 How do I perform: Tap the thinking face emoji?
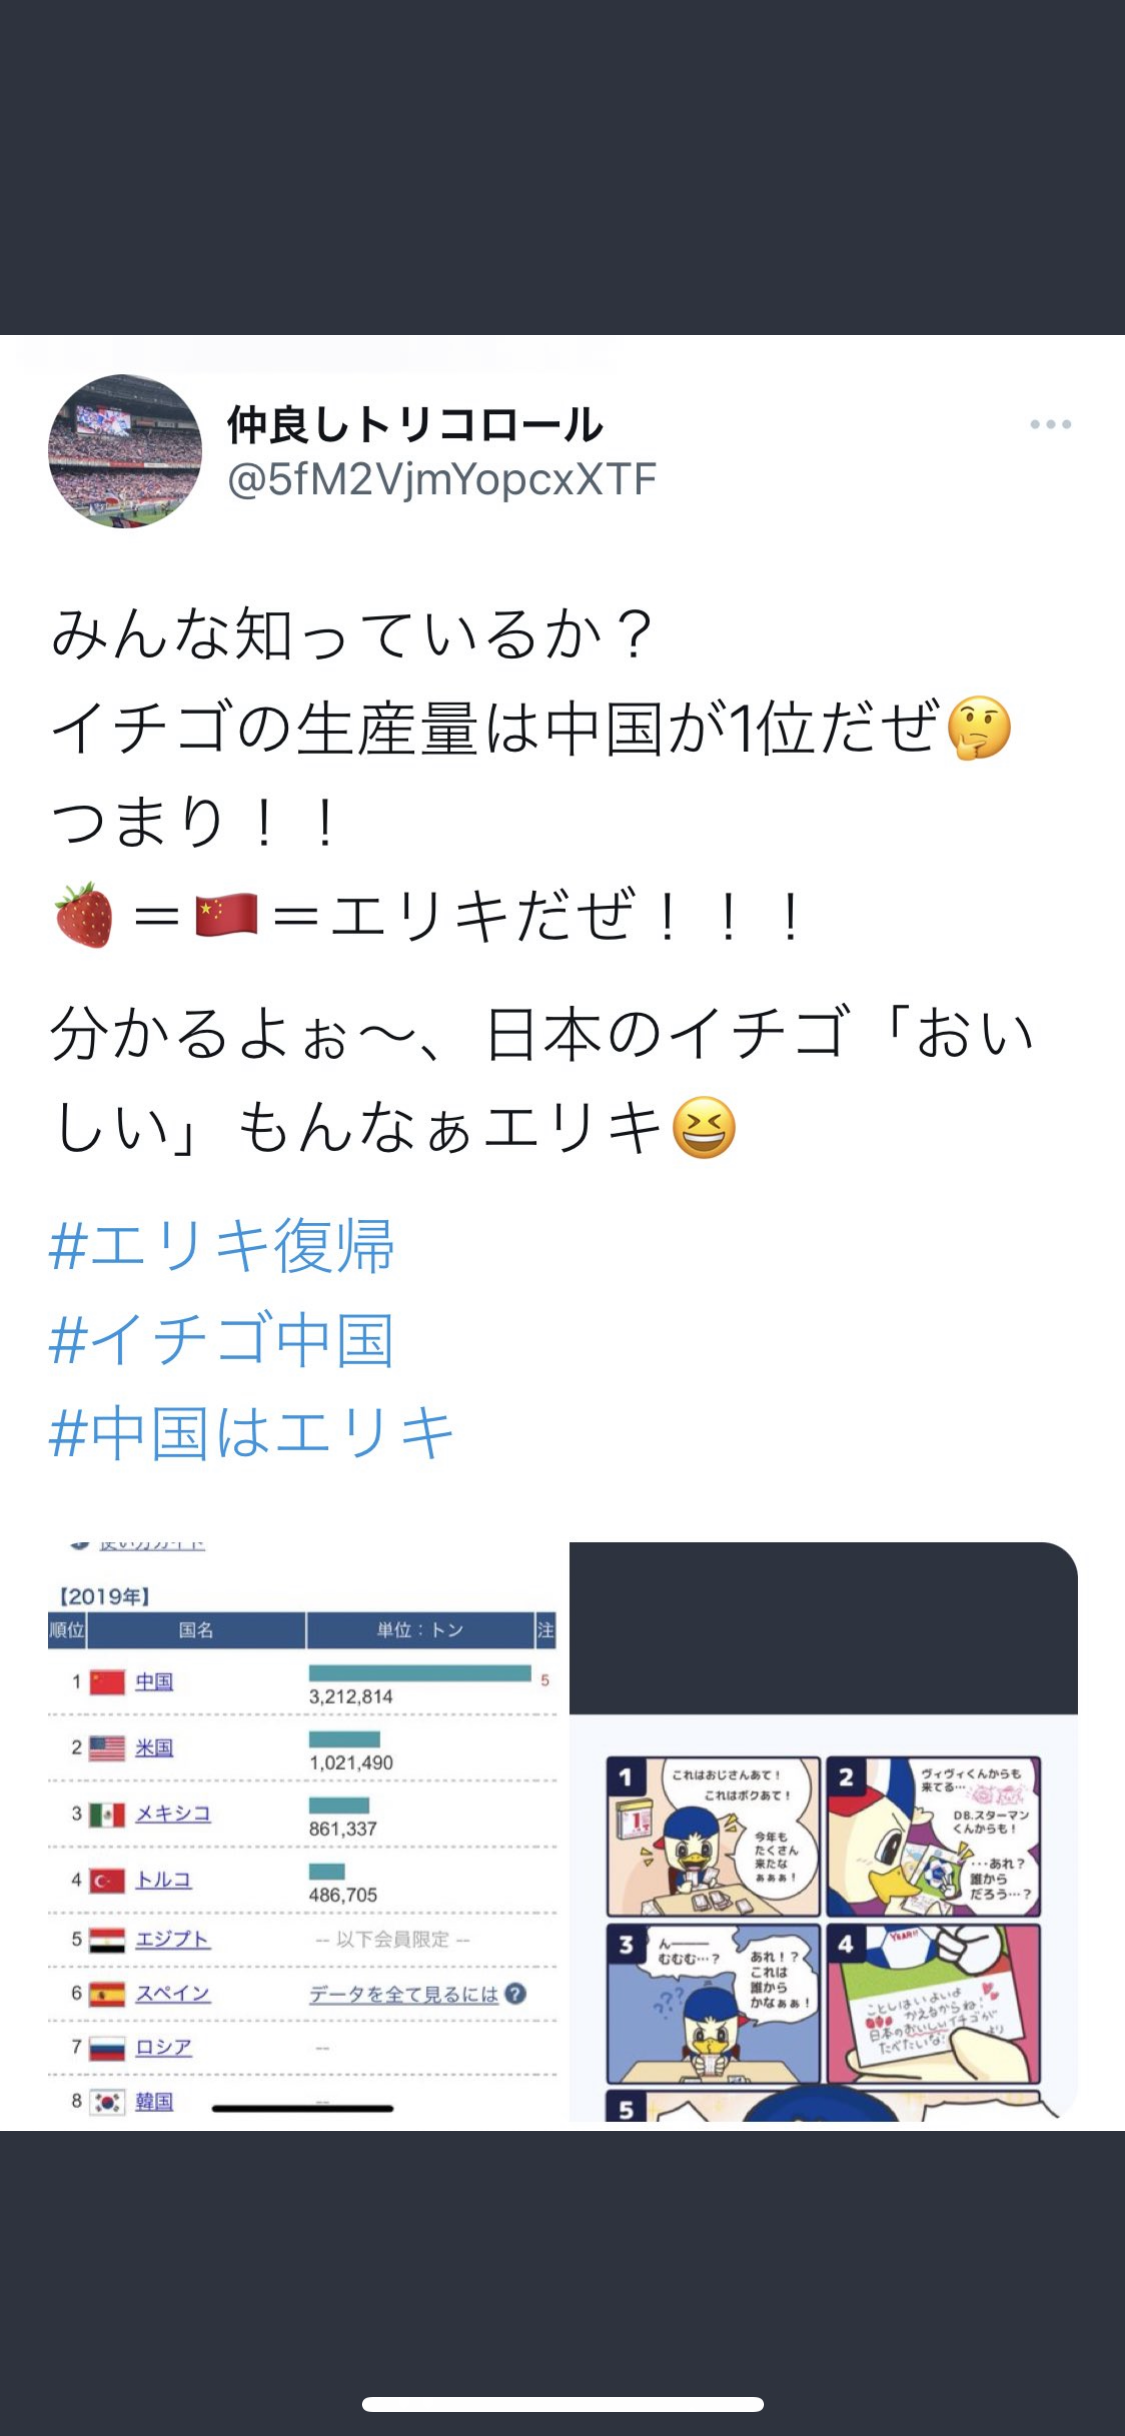979,728
